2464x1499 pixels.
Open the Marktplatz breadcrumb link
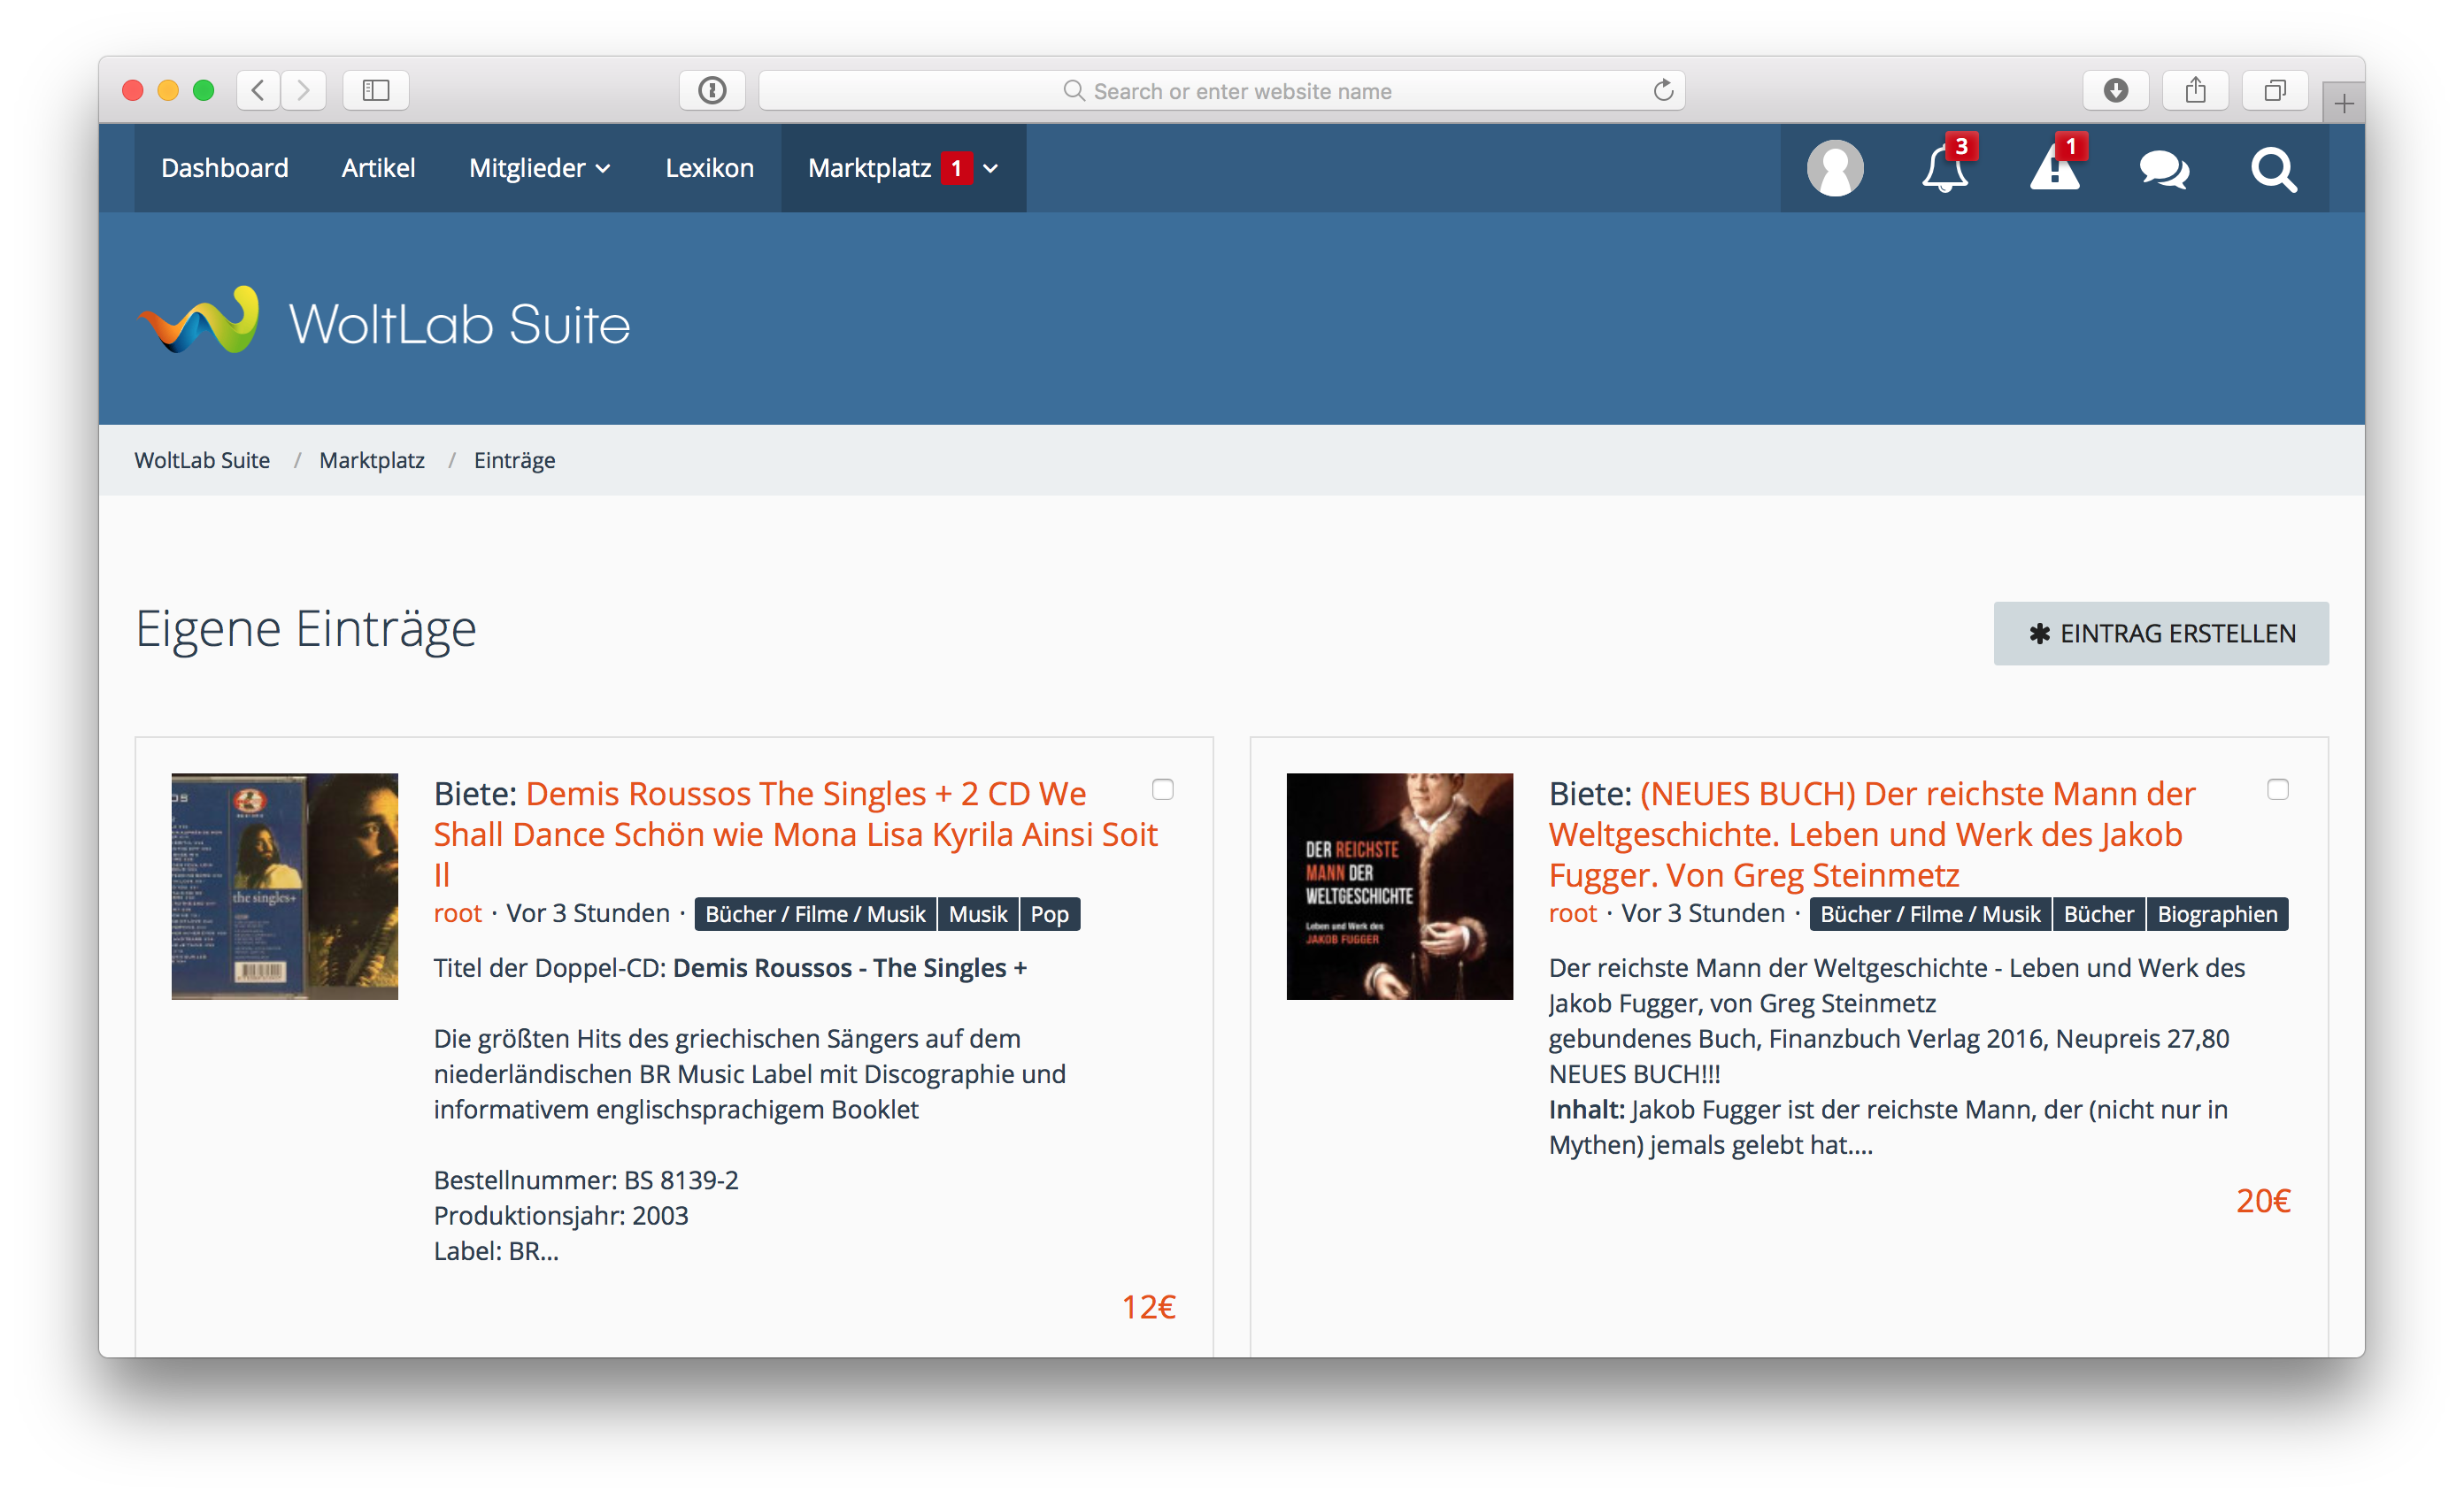pos(371,460)
